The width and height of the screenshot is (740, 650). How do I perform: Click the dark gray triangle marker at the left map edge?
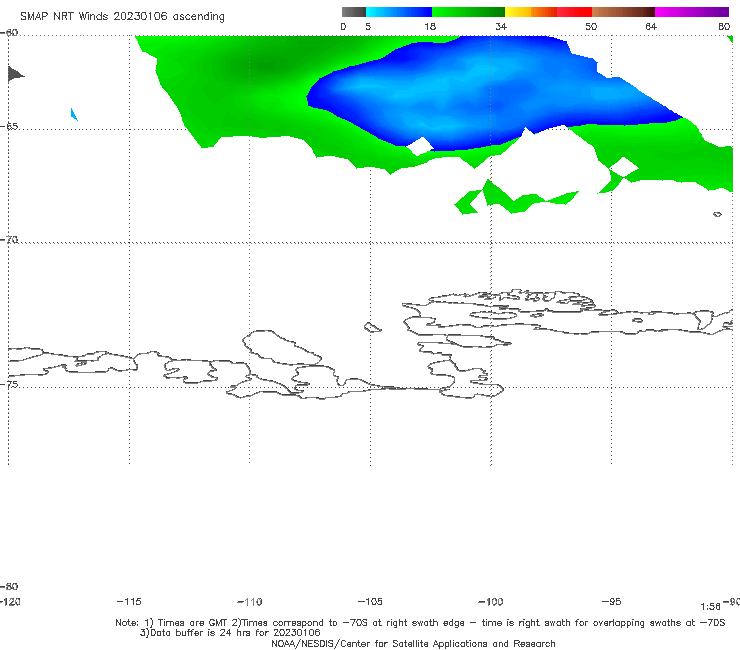click(x=16, y=75)
